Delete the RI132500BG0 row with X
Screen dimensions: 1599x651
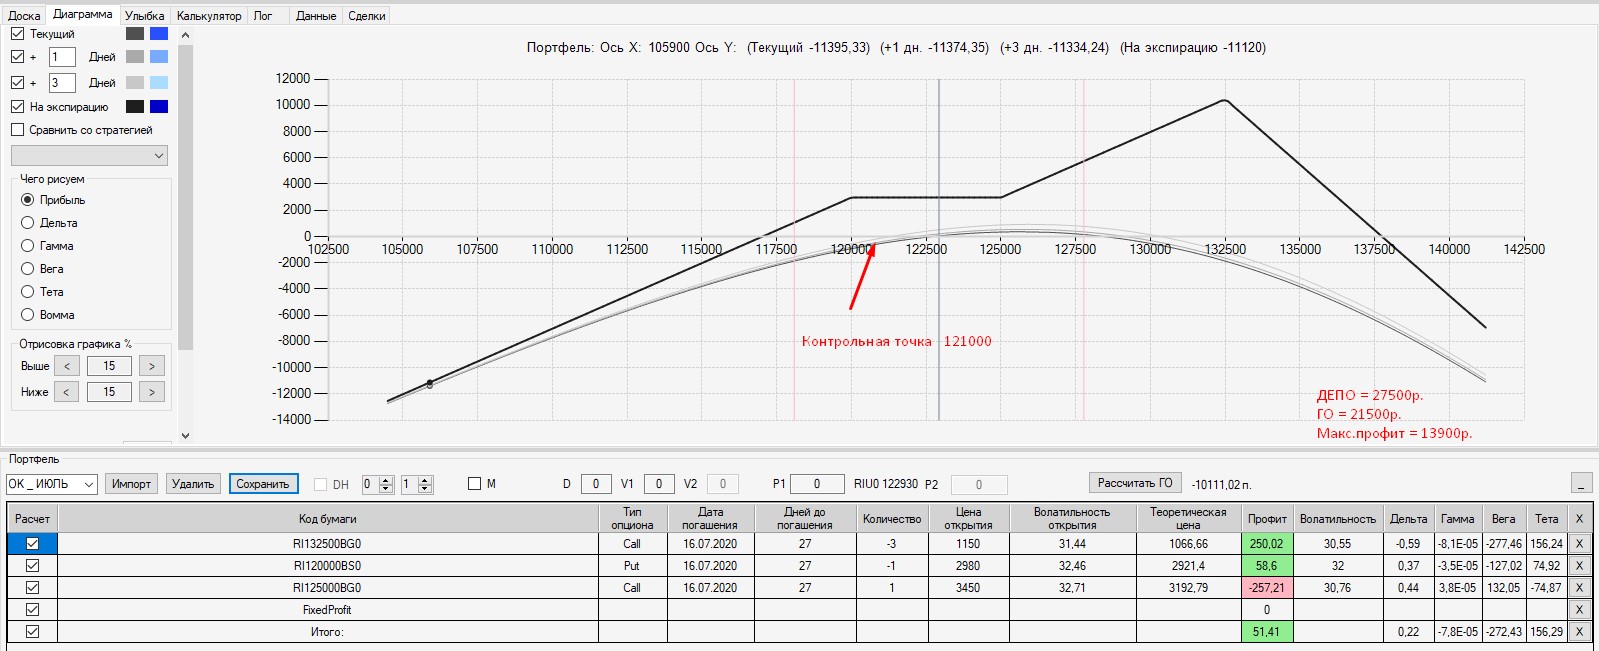click(x=1579, y=544)
